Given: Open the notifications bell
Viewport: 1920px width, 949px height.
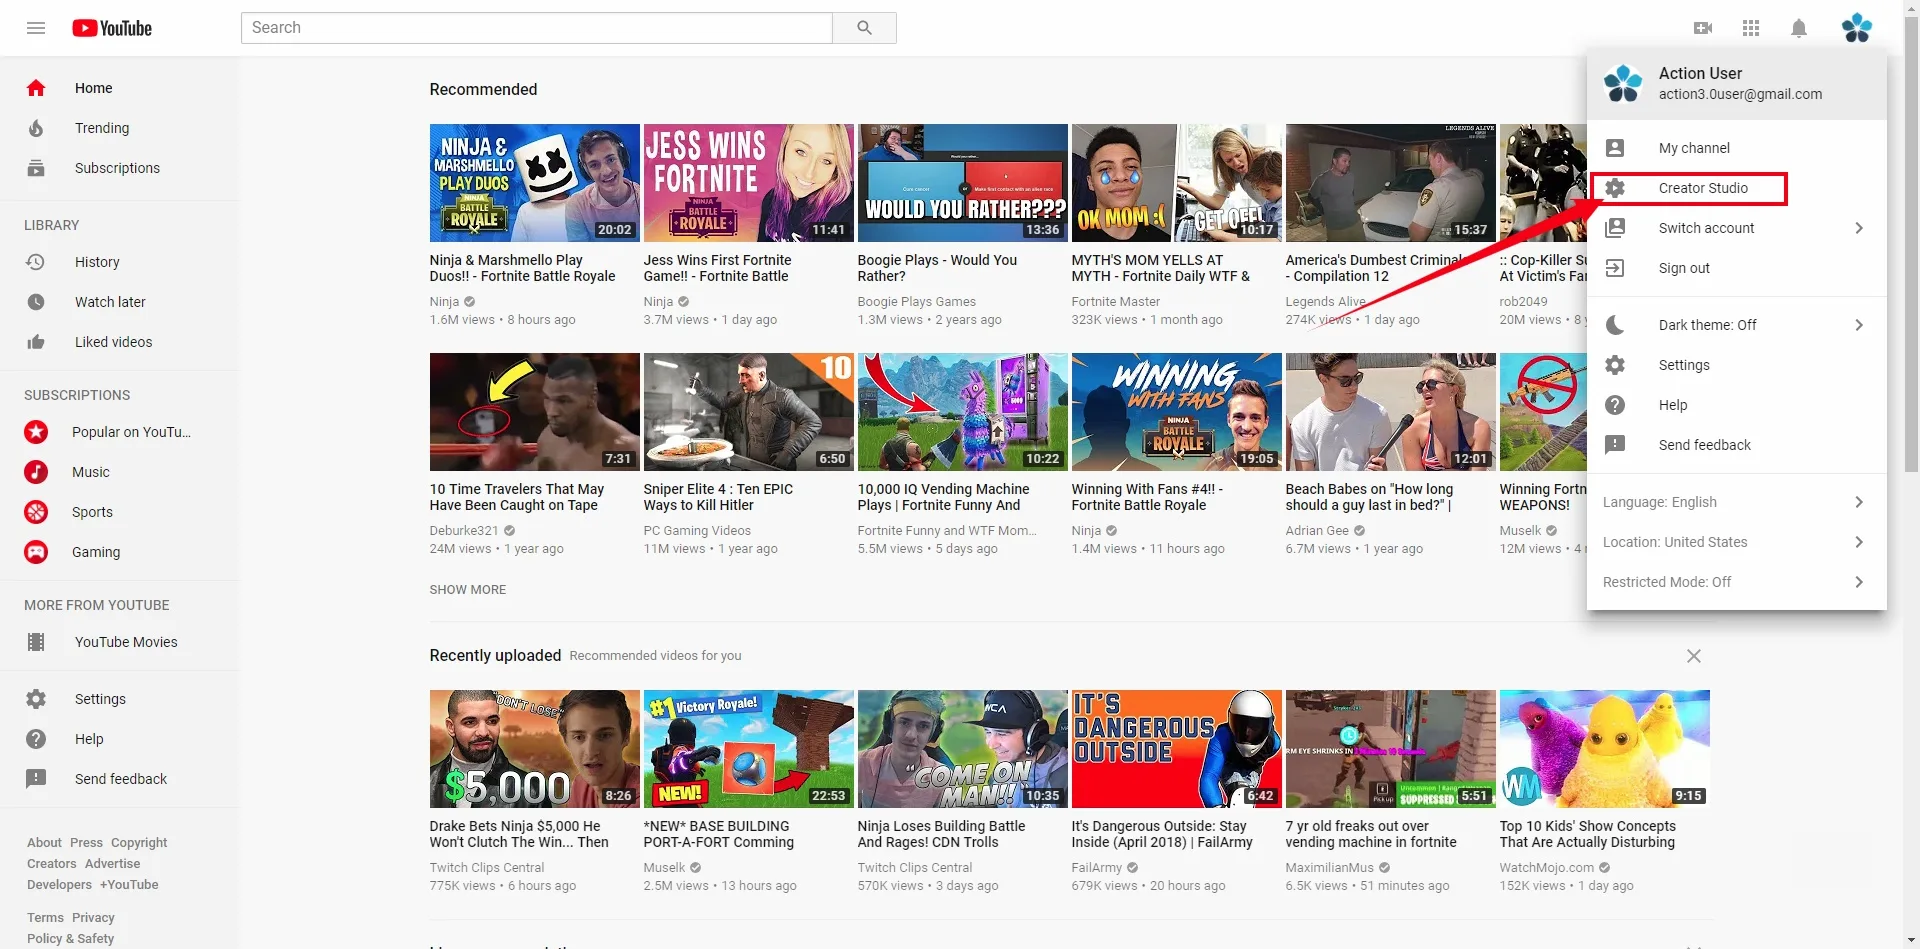Looking at the screenshot, I should (x=1799, y=28).
